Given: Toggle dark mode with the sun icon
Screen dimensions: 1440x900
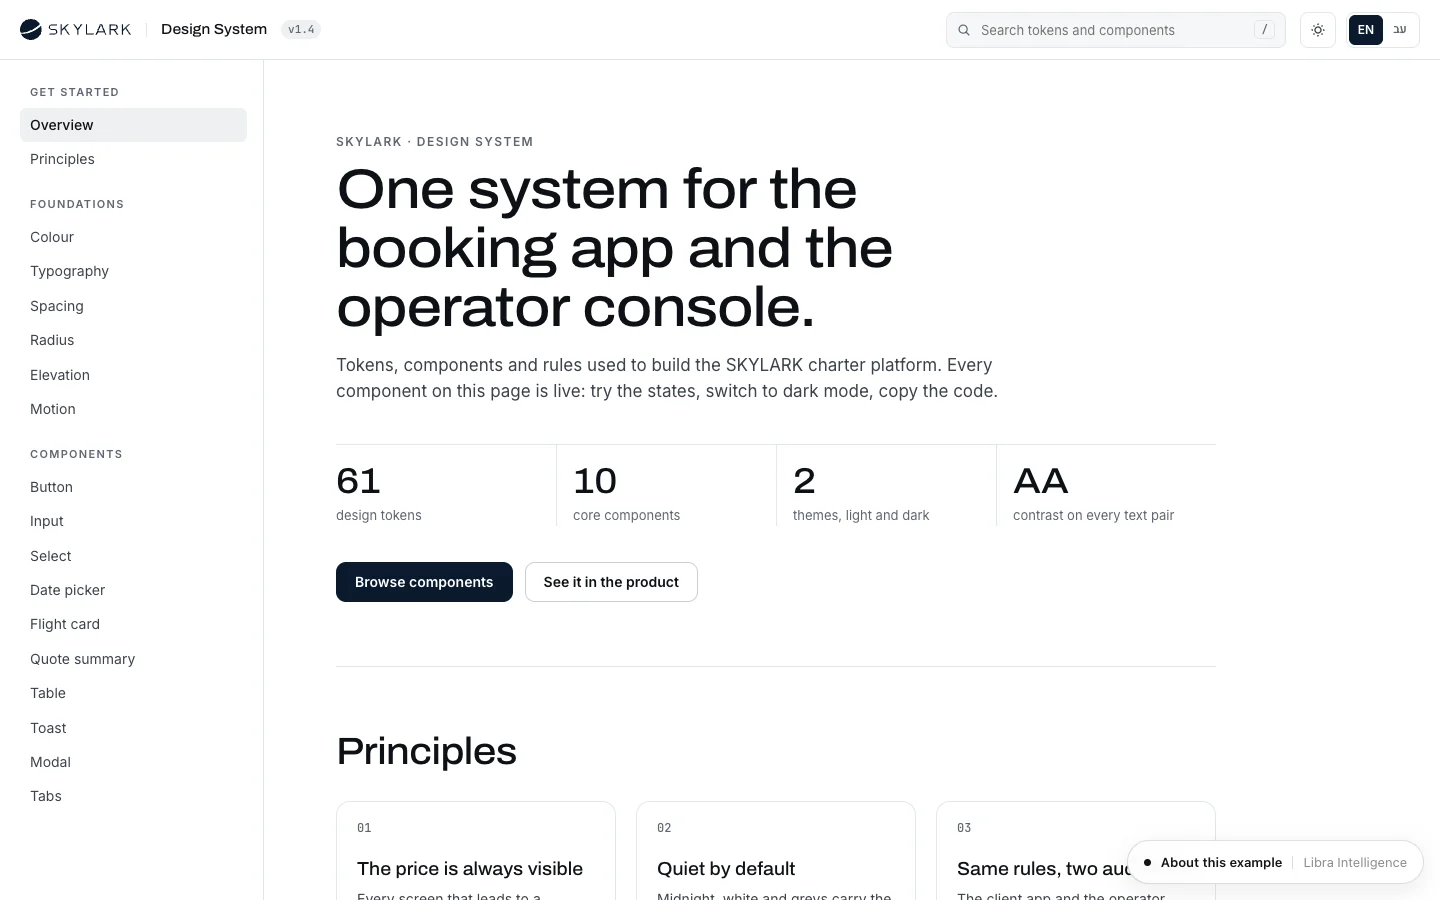Looking at the screenshot, I should tap(1318, 30).
